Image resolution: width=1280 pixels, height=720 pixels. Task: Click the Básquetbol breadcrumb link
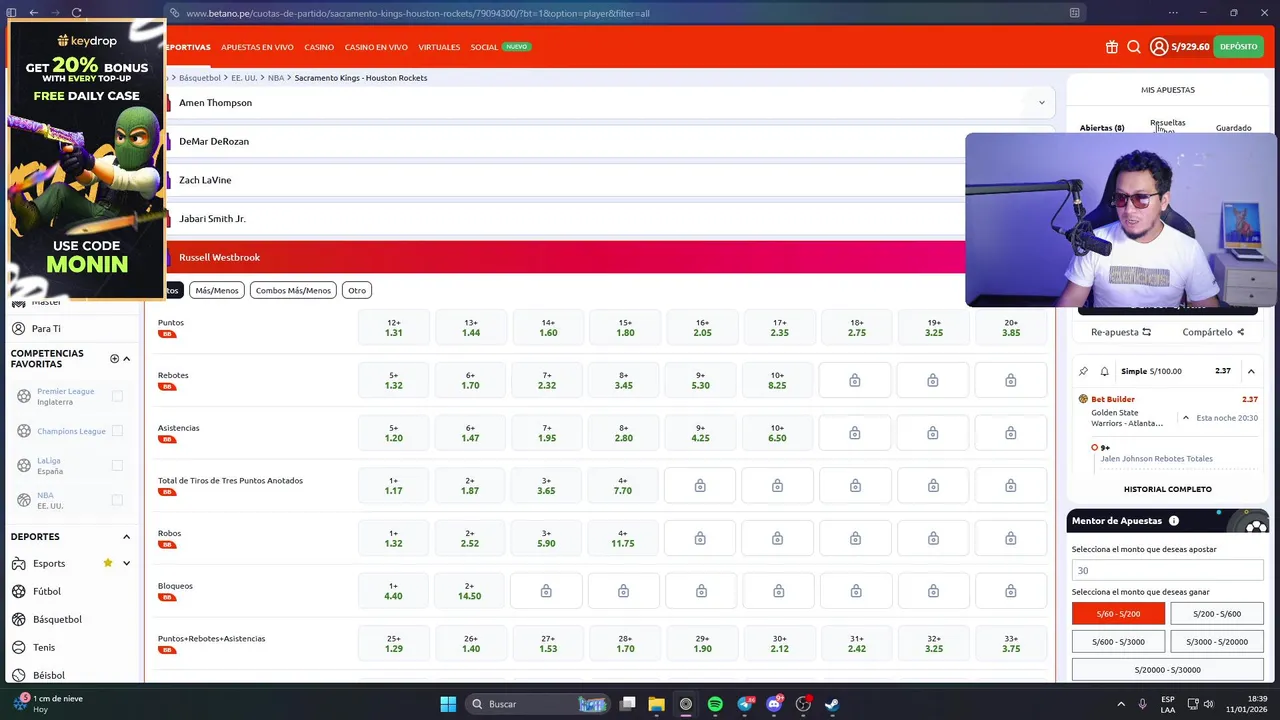coord(200,78)
